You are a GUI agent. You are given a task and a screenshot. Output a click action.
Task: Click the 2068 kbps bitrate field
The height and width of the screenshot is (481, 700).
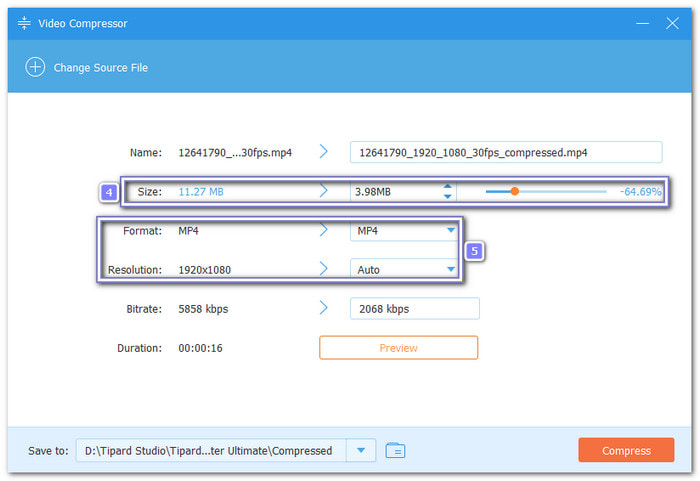(414, 309)
